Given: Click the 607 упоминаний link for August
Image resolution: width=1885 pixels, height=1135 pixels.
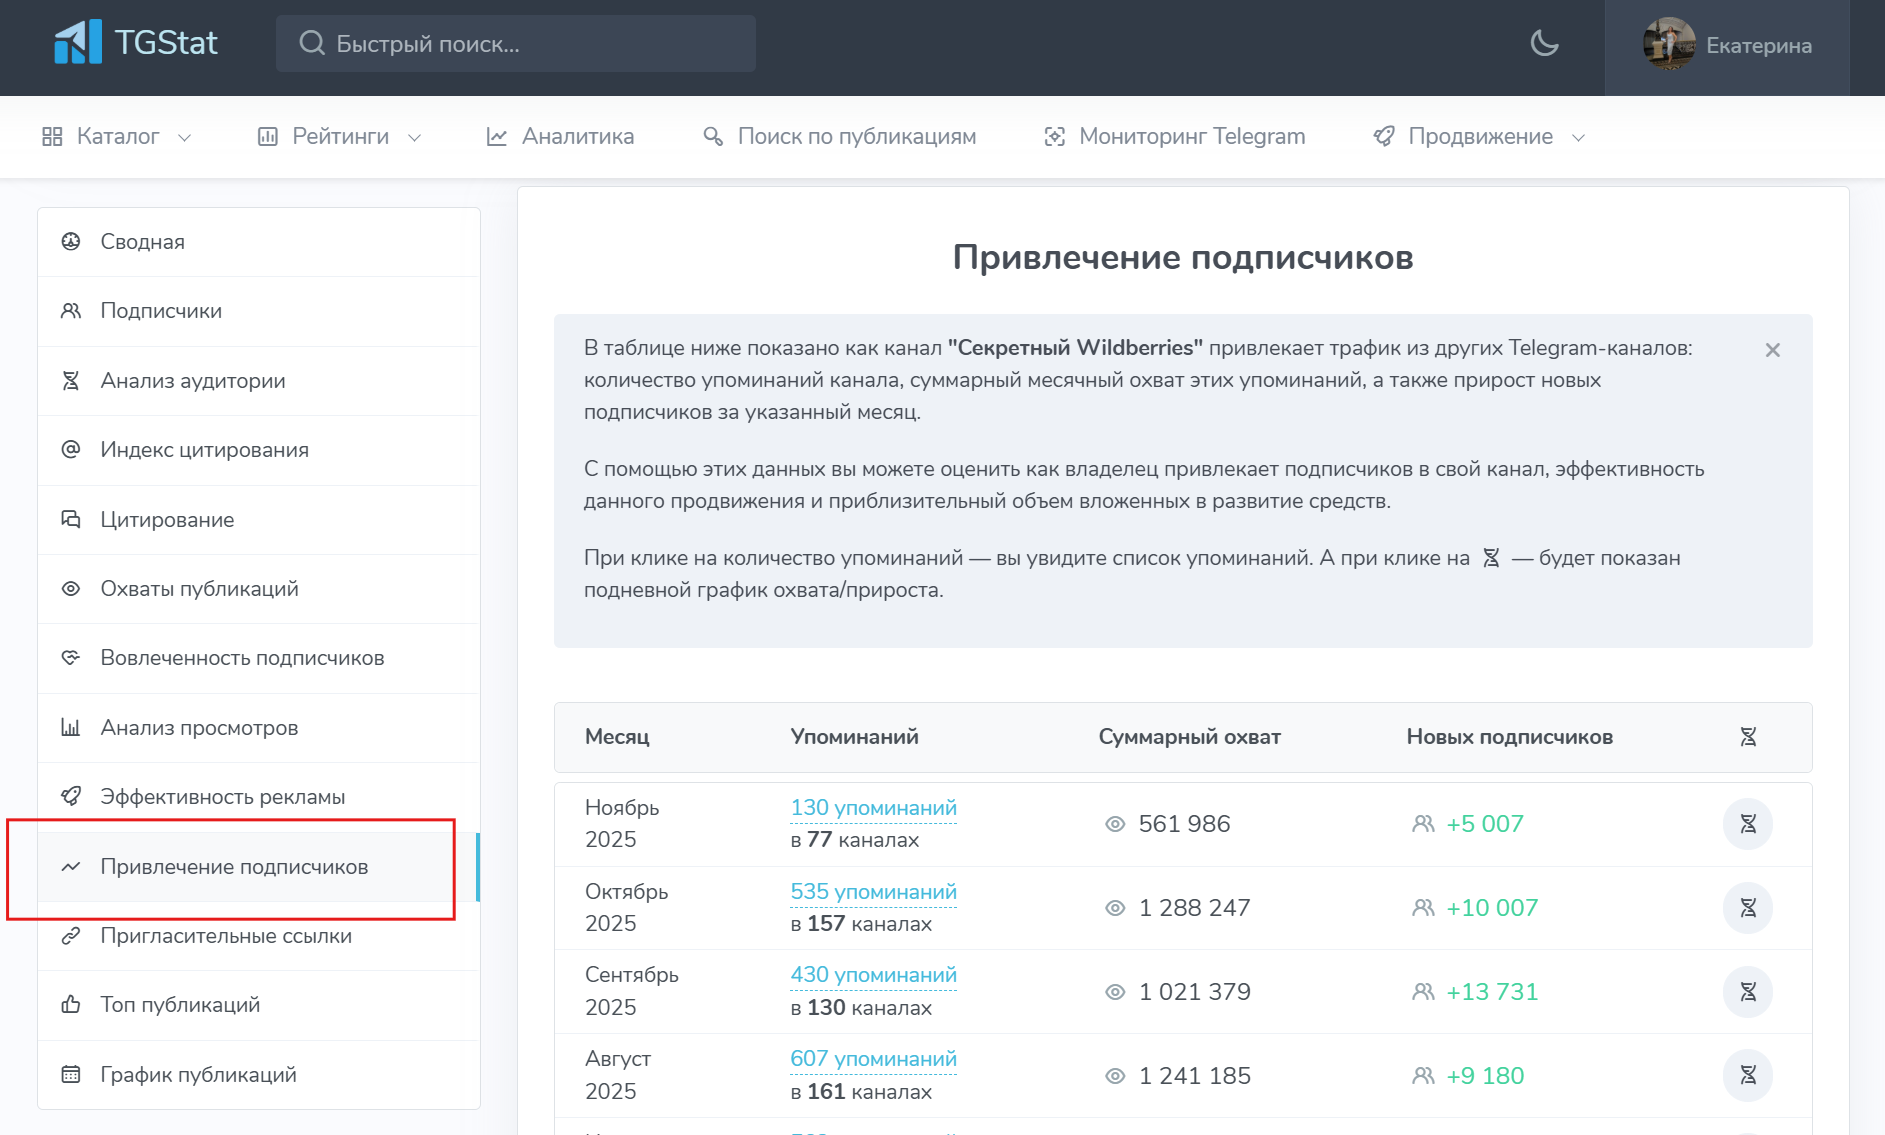Looking at the screenshot, I should [872, 1058].
